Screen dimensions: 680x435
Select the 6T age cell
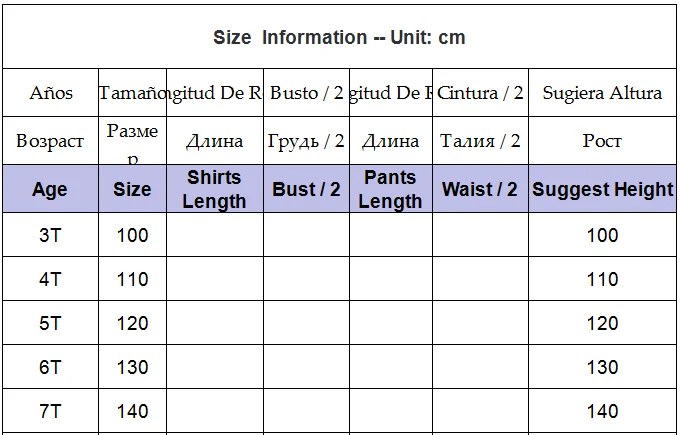50,367
